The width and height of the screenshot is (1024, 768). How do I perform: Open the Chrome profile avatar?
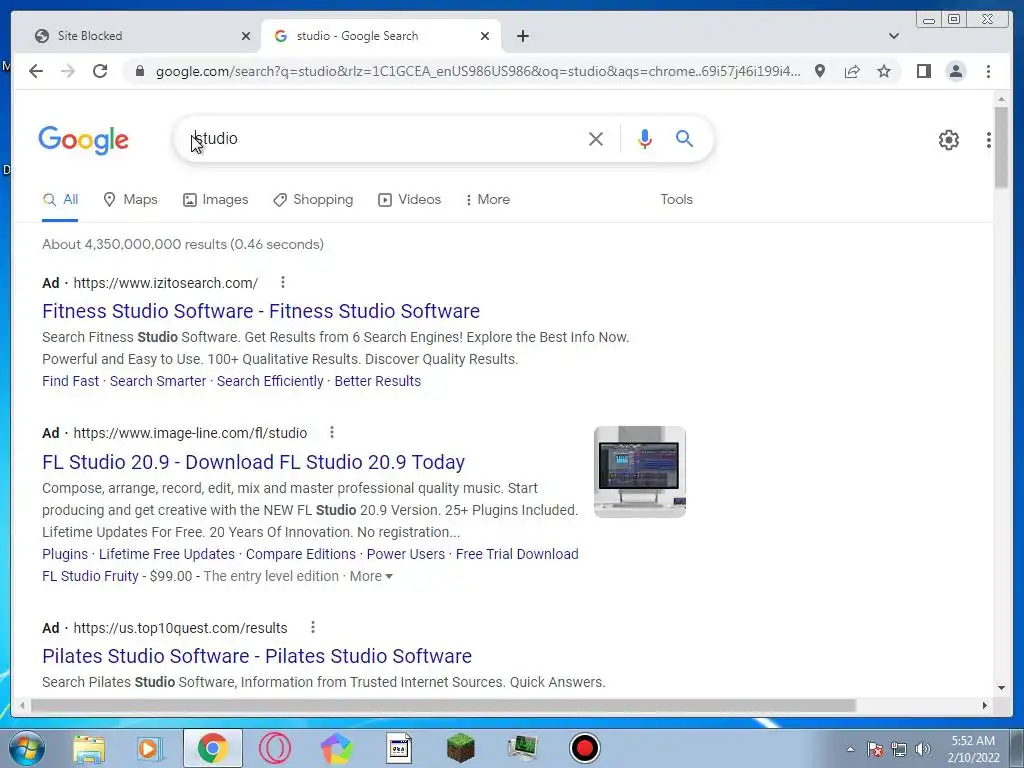pos(955,71)
